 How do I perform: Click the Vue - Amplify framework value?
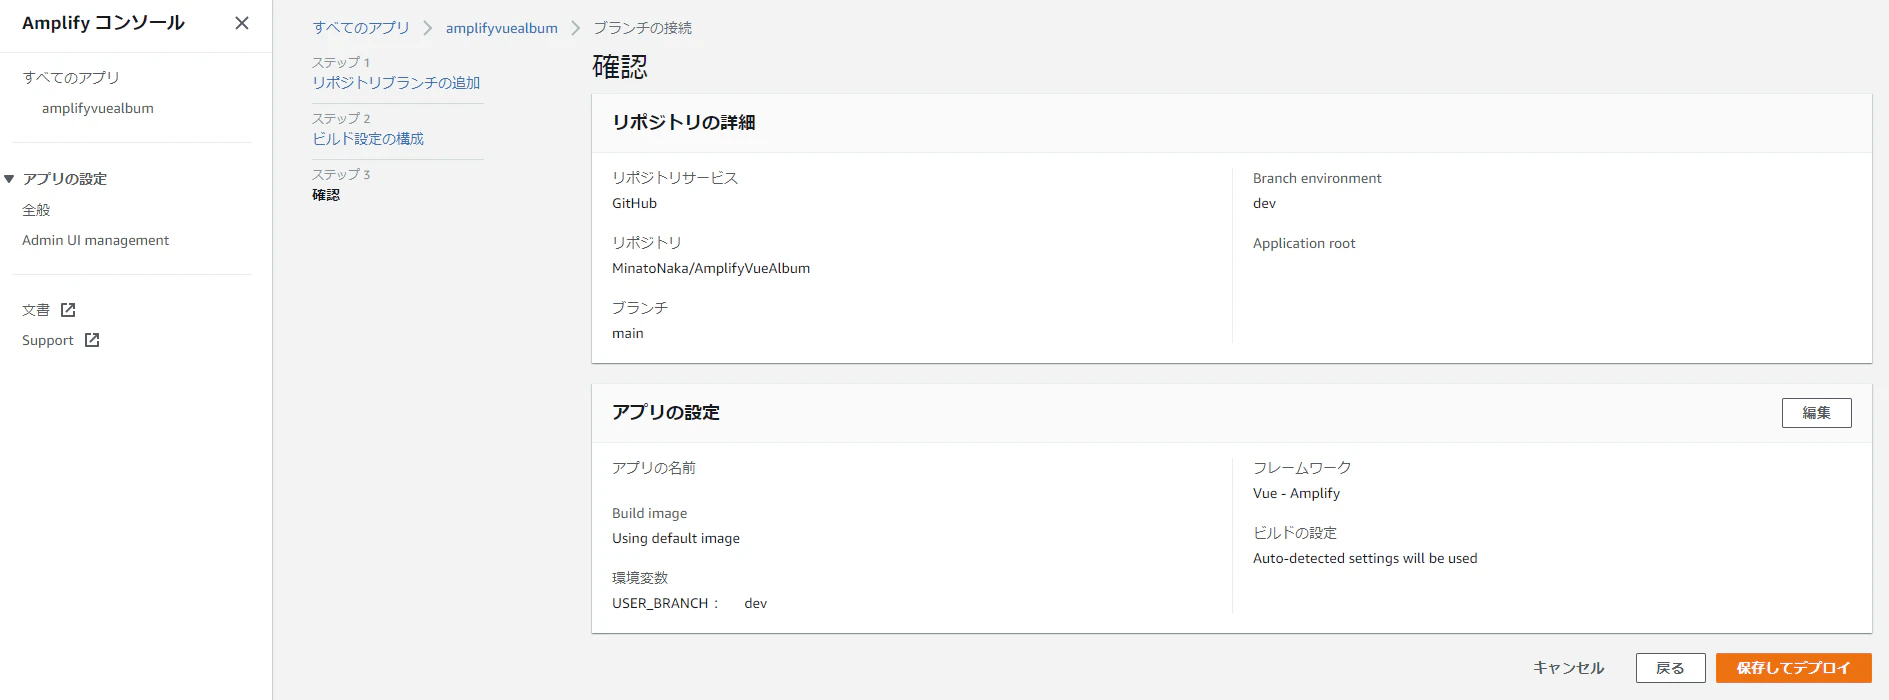tap(1296, 493)
